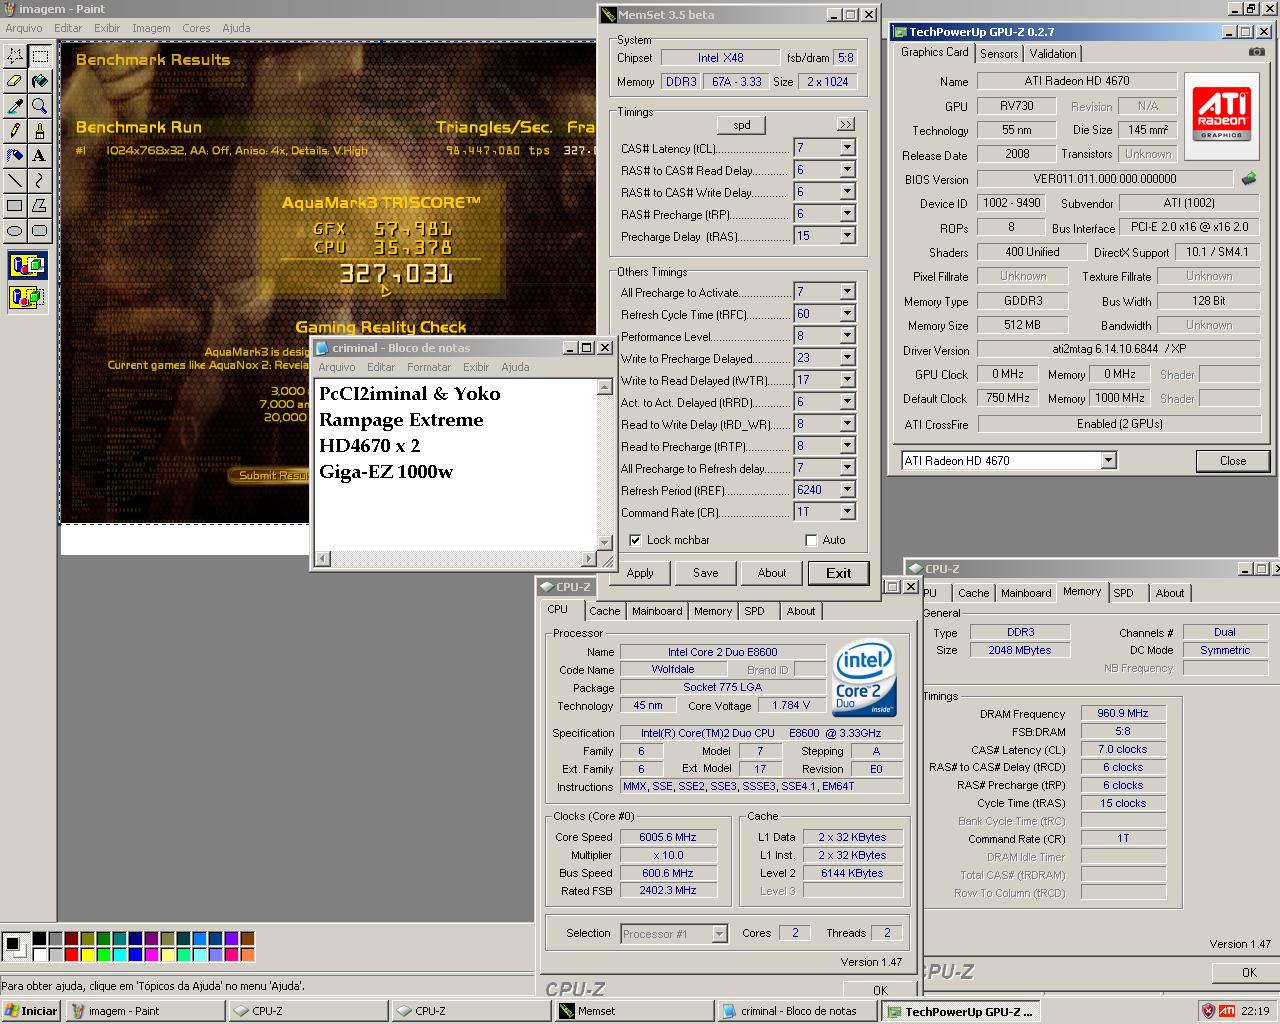Open the Mainboard tab in front CPU-Z
This screenshot has width=1280, height=1024.
point(657,611)
